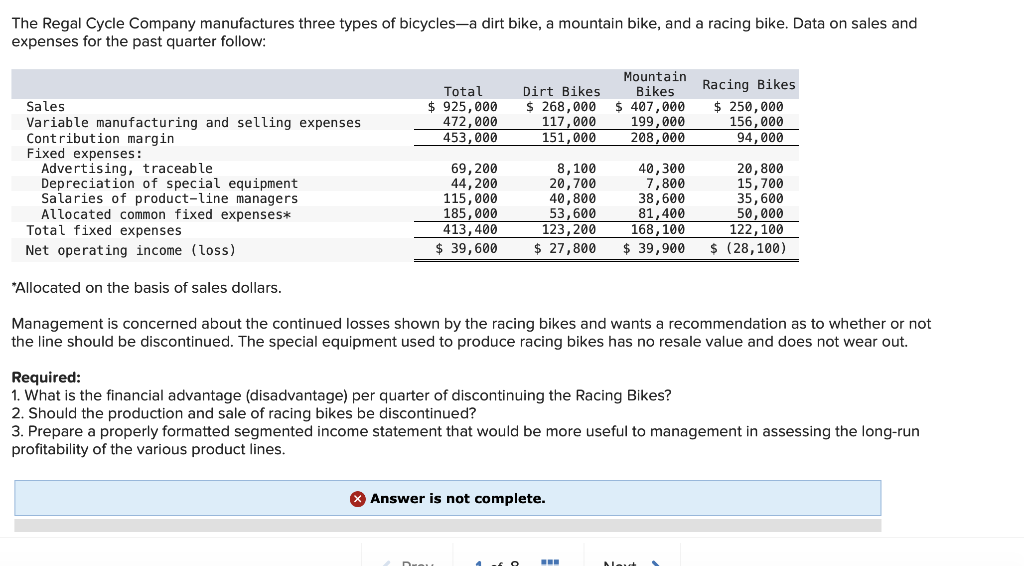1024x566 pixels.
Task: Select dirt bikes net income $ 27,800
Action: [565, 249]
